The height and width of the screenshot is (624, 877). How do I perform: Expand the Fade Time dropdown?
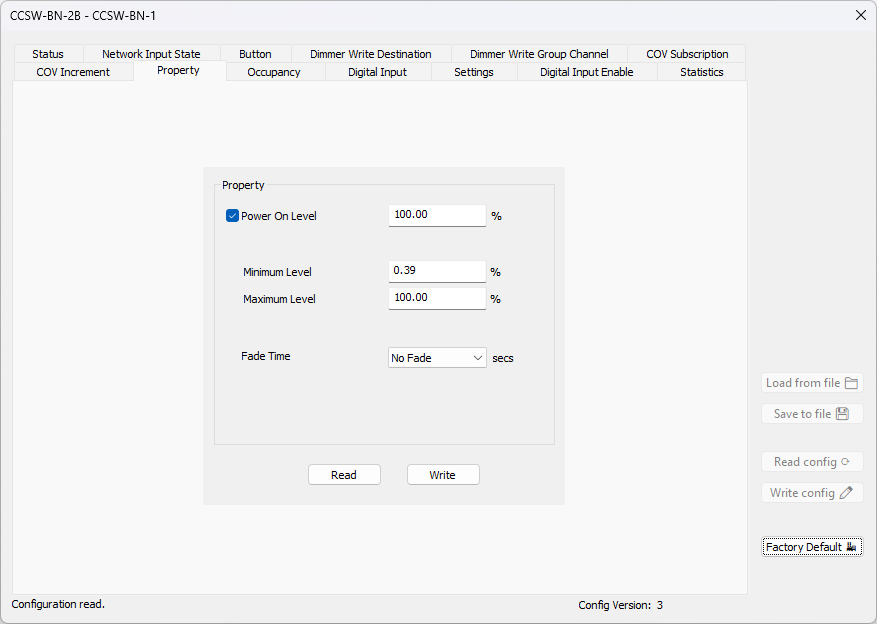(437, 358)
